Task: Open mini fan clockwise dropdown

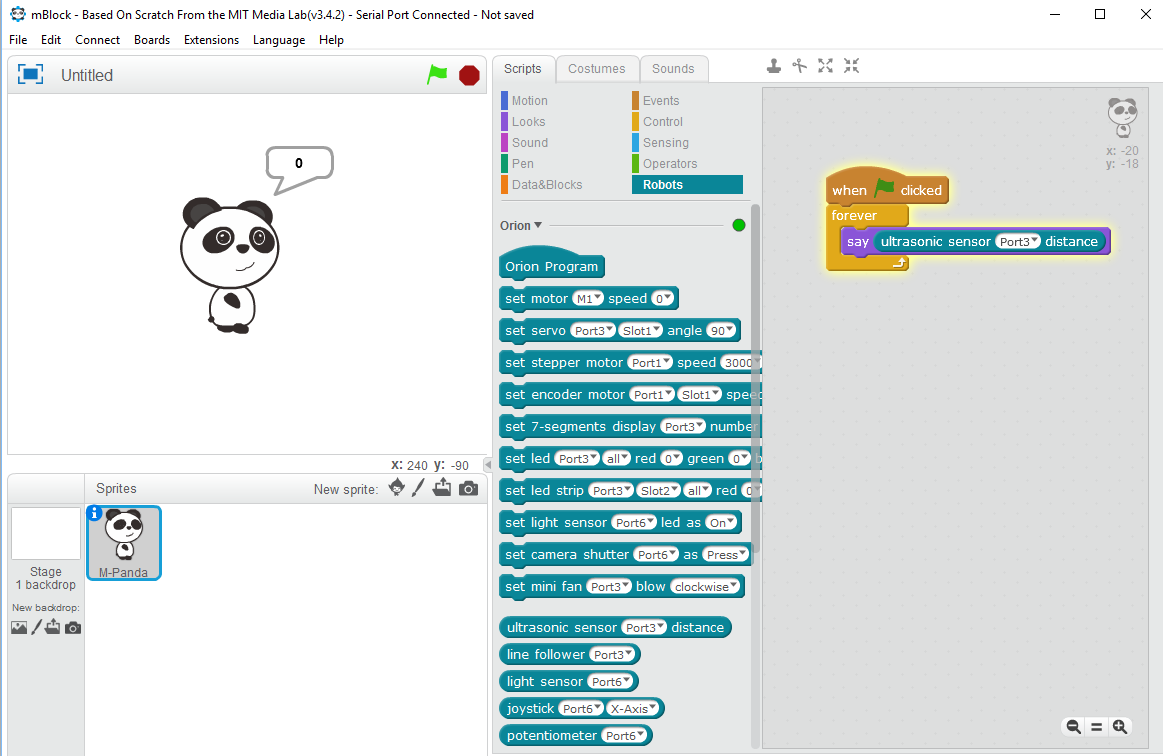Action: [x=705, y=587]
